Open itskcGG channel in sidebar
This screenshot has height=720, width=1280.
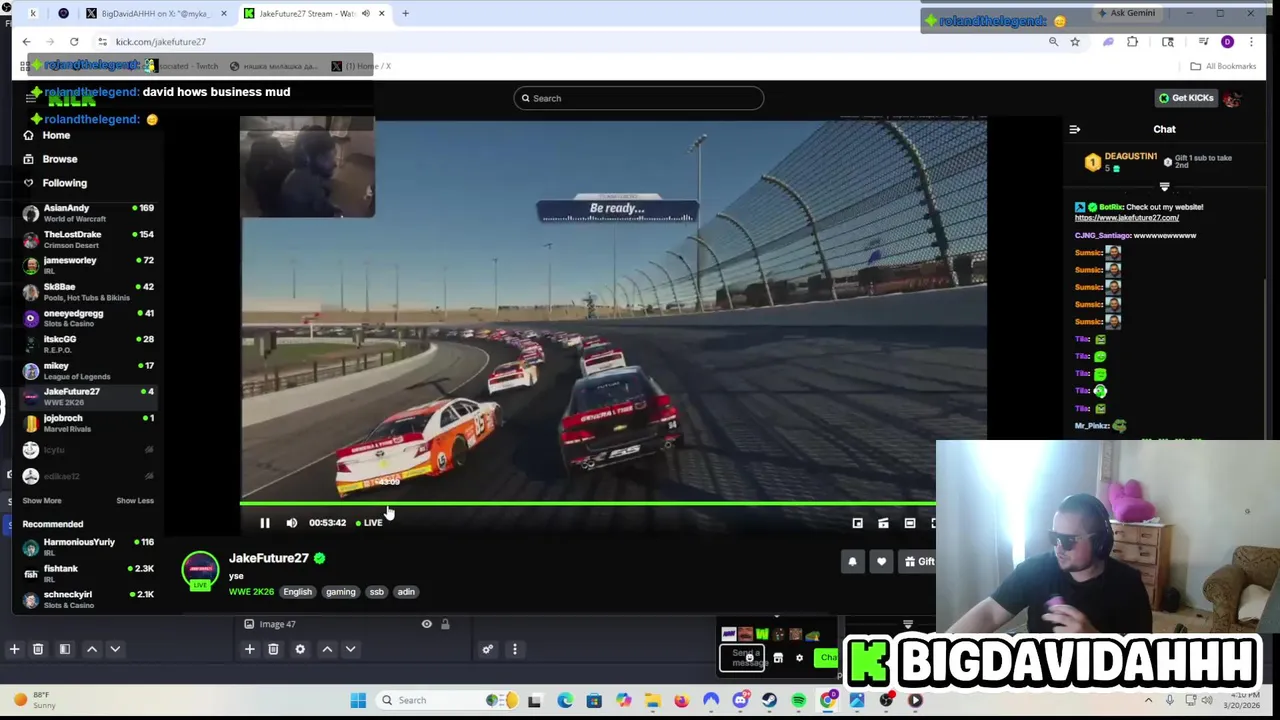tap(88, 344)
